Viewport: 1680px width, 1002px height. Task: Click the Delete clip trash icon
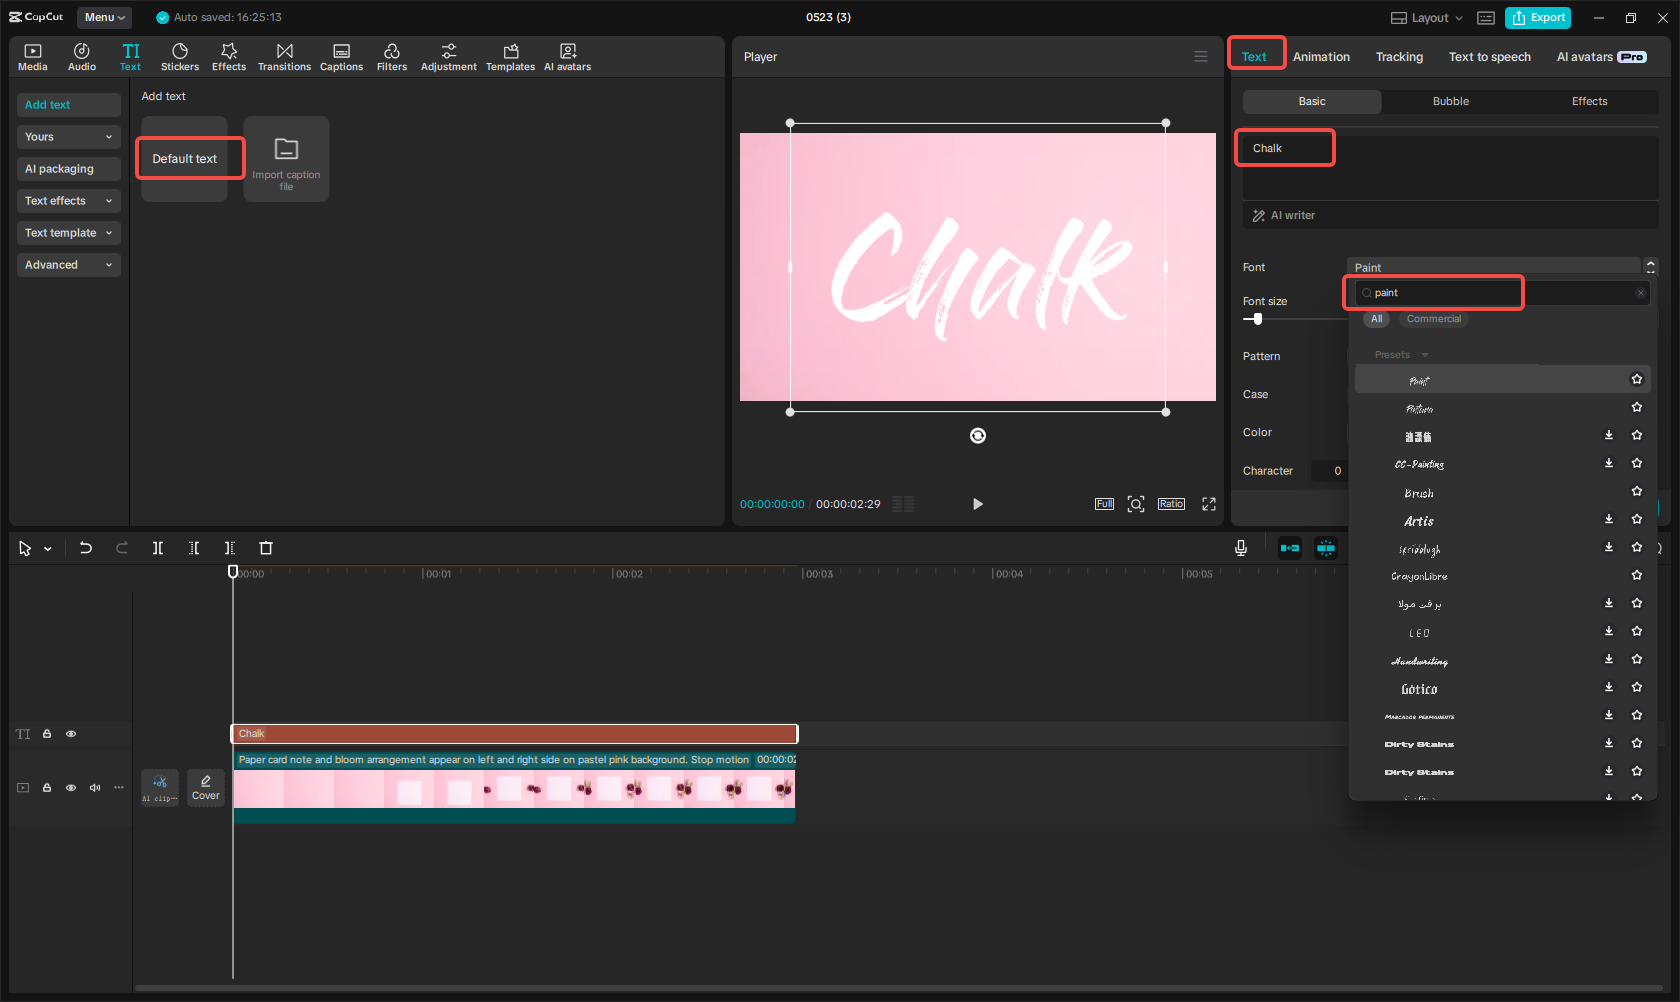(265, 548)
